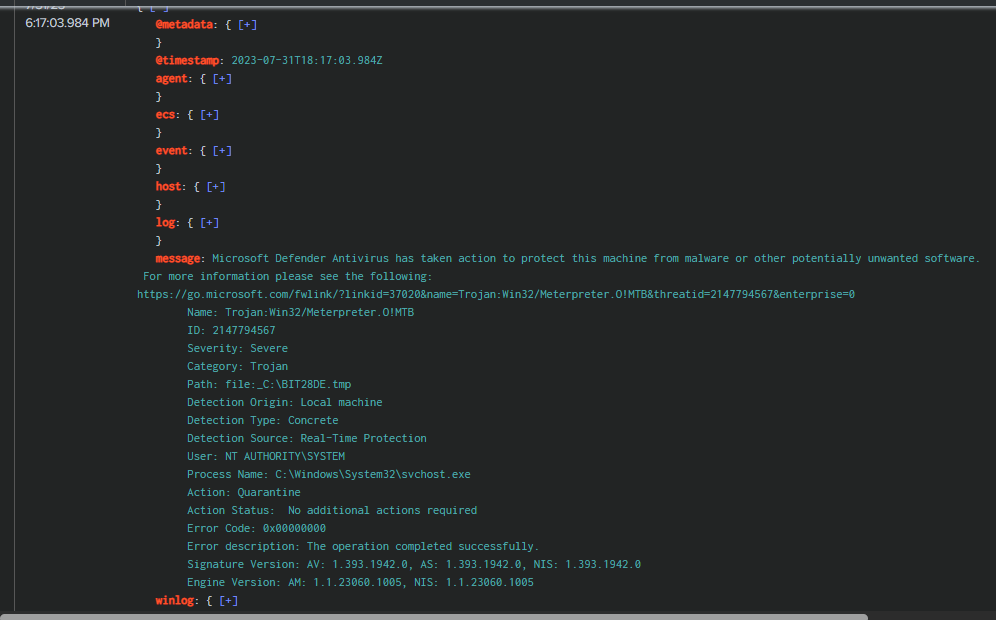The height and width of the screenshot is (620, 996).
Task: Click the host key label
Action: point(168,187)
